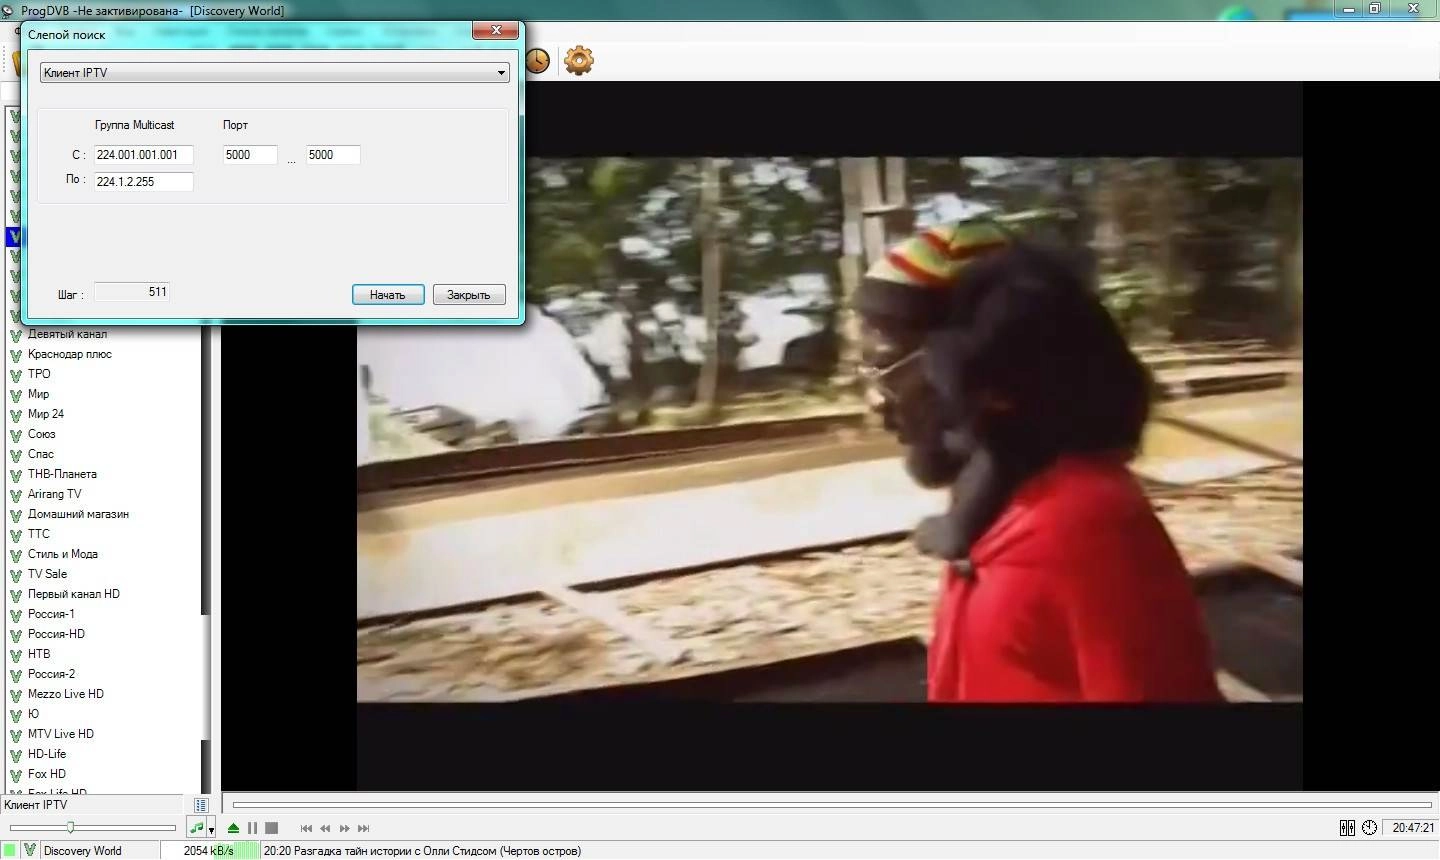Toggle the channel list view icon
This screenshot has width=1440, height=860.
tap(201, 805)
